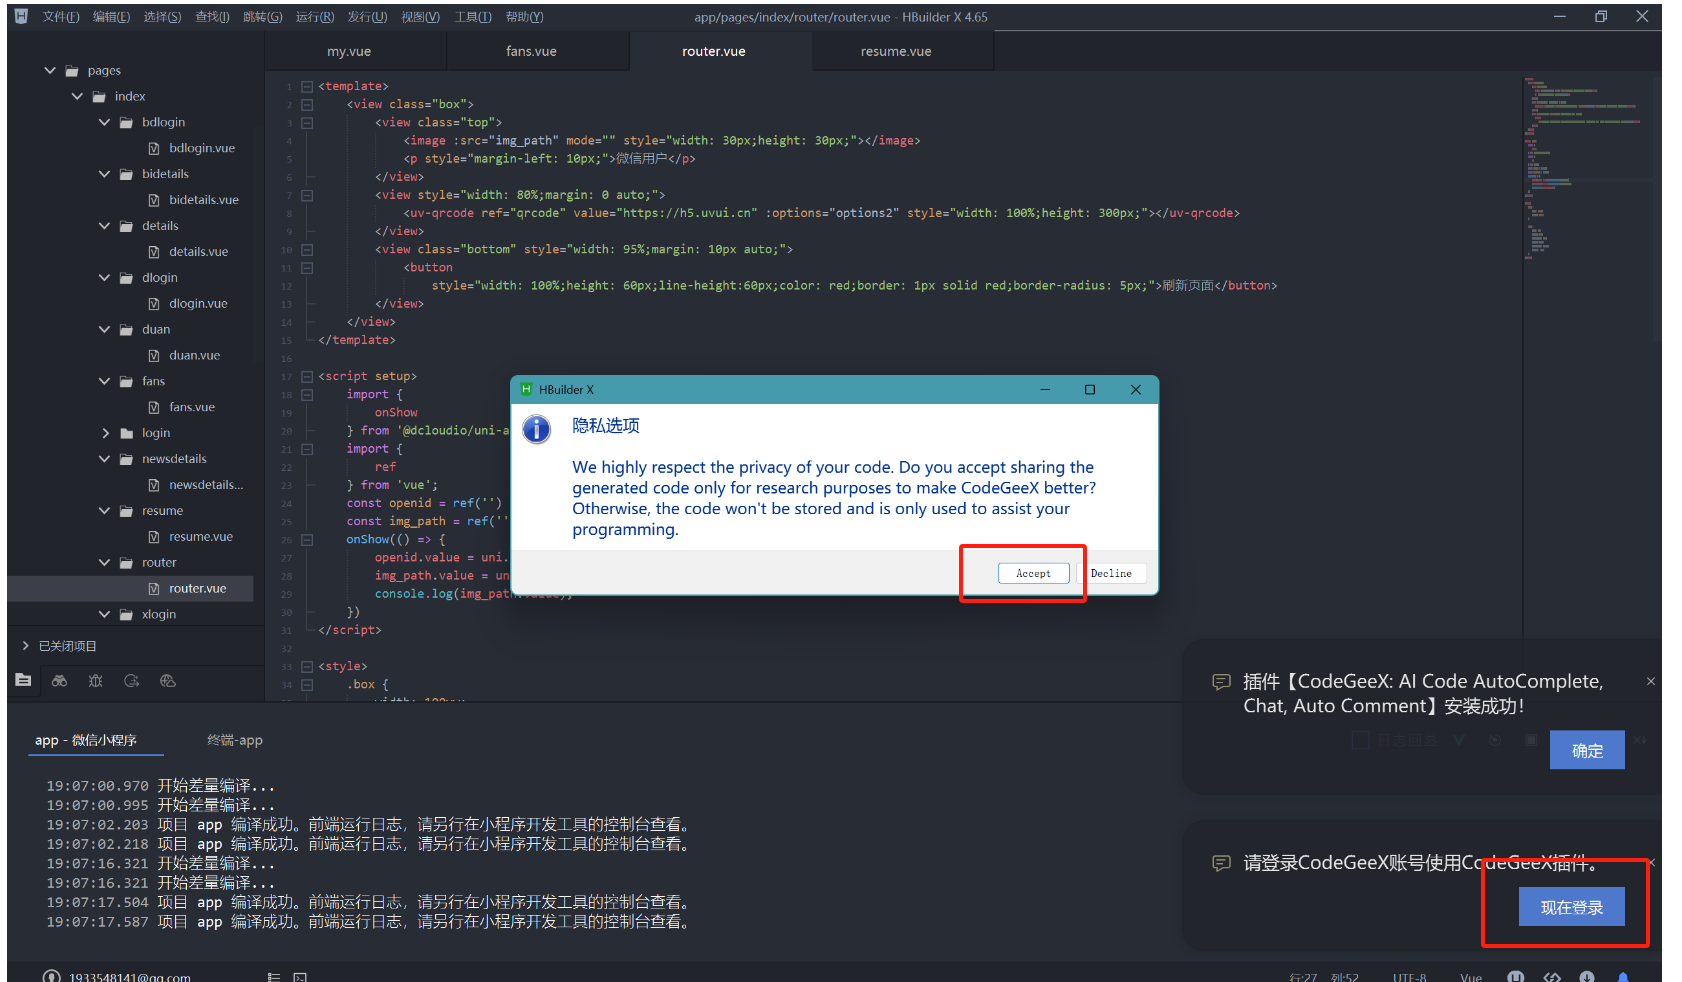Click 现在登录 to log into CodeGeeX
This screenshot has height=982, width=1682.
coord(1572,906)
